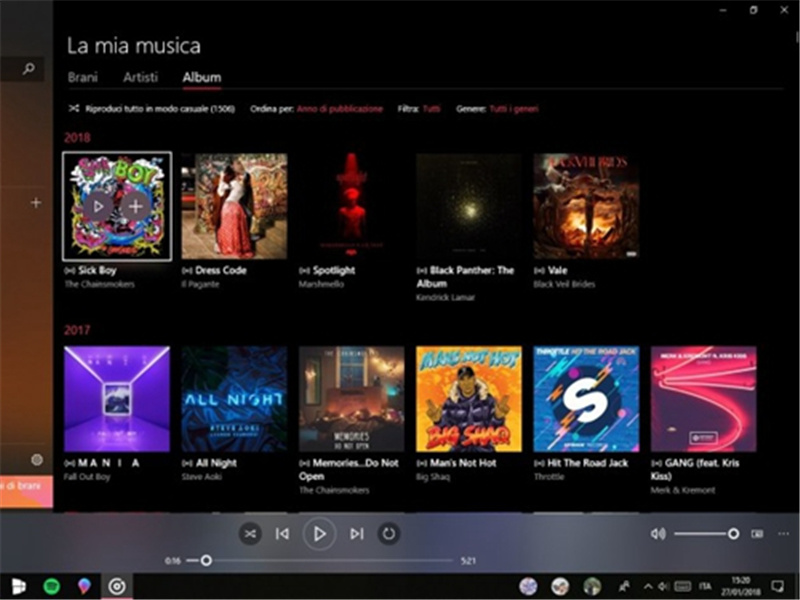Open settings gear in left sidebar
Image resolution: width=800 pixels, height=600 pixels.
pyautogui.click(x=37, y=460)
